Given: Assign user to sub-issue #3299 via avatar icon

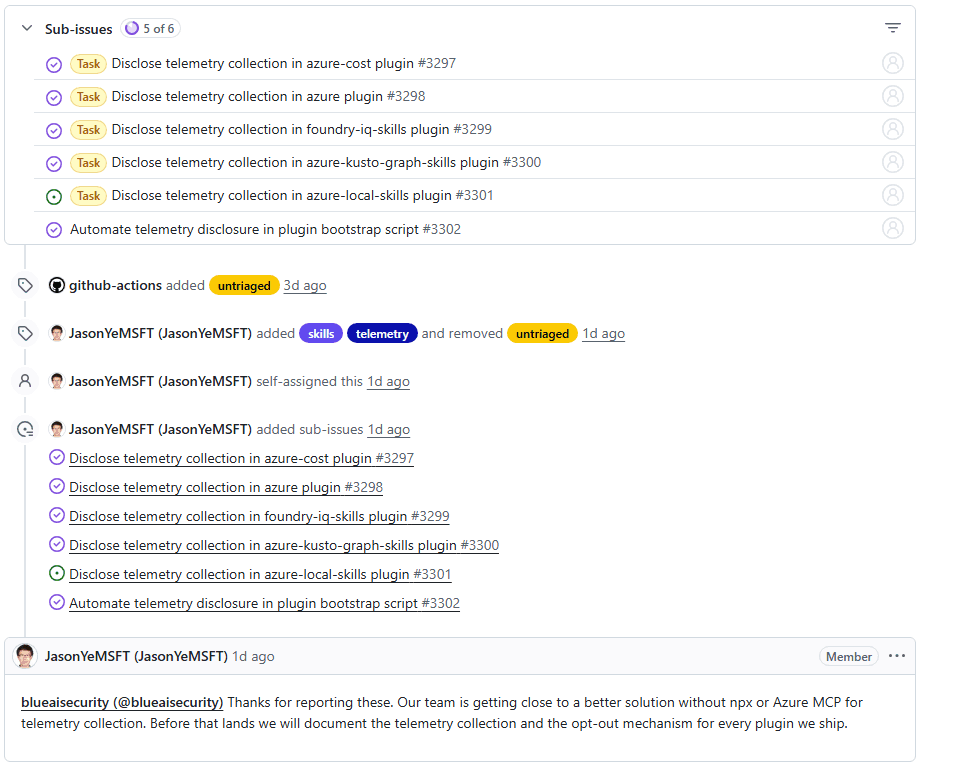Looking at the screenshot, I should pyautogui.click(x=893, y=129).
